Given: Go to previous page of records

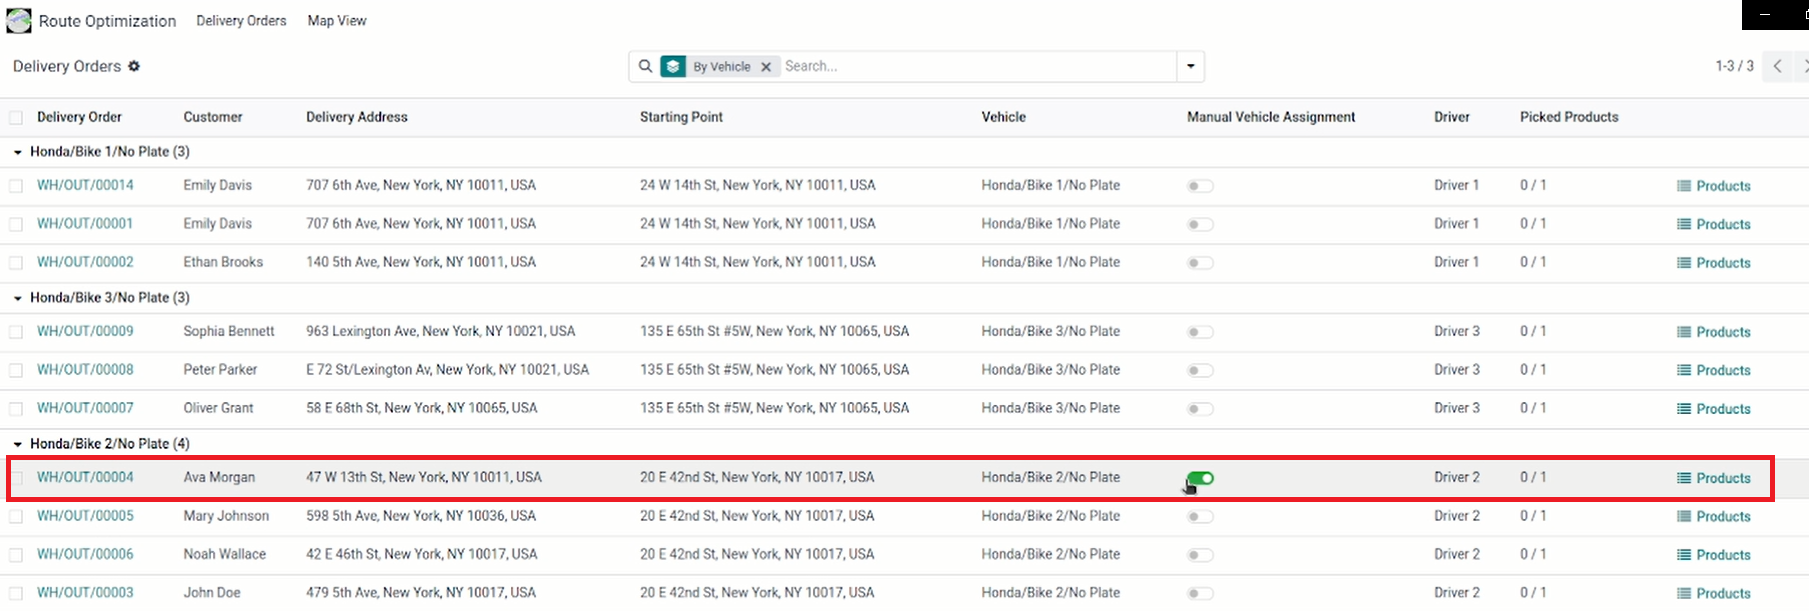Looking at the screenshot, I should point(1777,66).
